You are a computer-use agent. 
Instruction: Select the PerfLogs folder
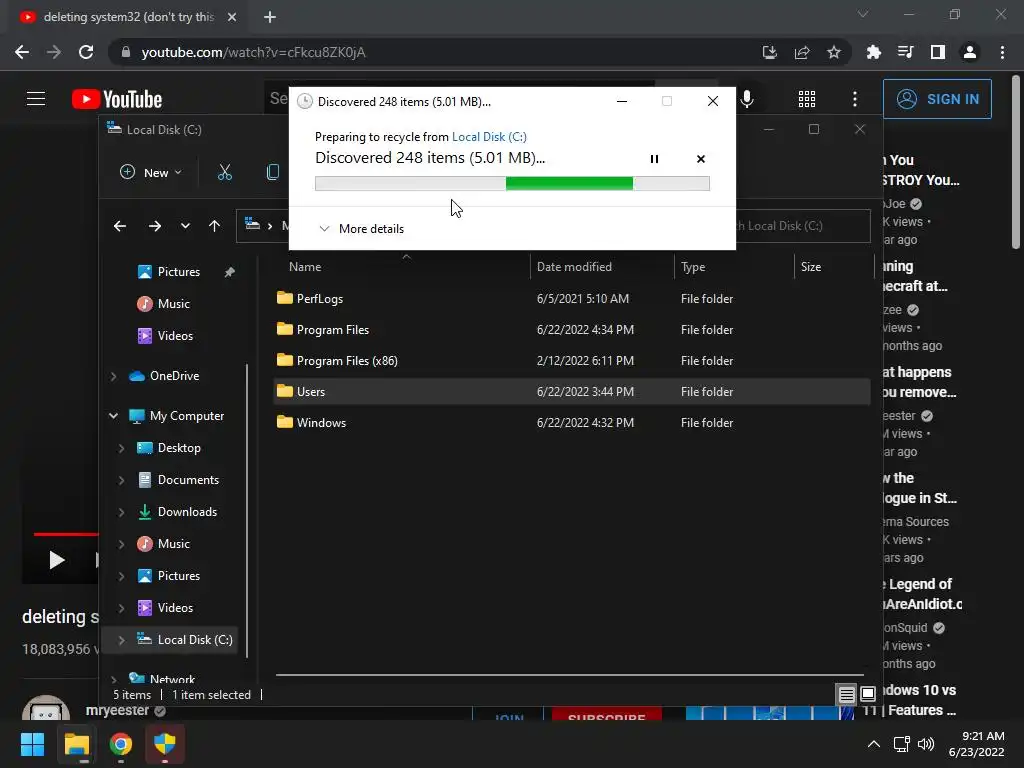point(572,298)
